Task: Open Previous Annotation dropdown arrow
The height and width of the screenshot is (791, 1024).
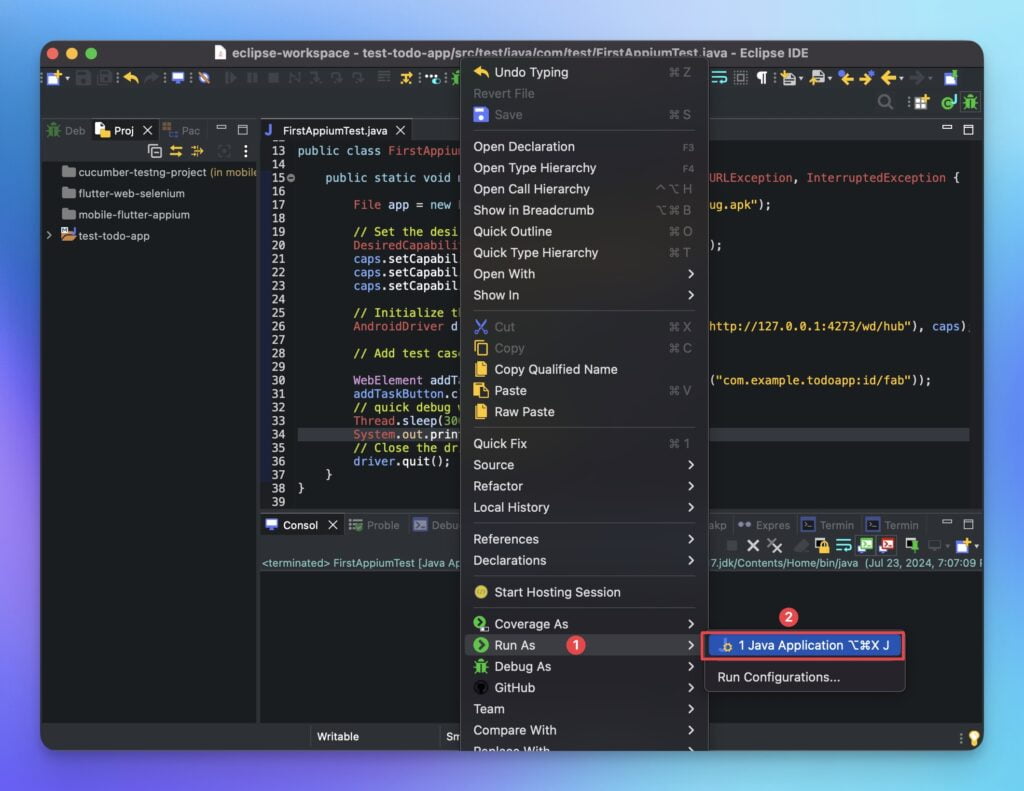Action: click(x=829, y=79)
